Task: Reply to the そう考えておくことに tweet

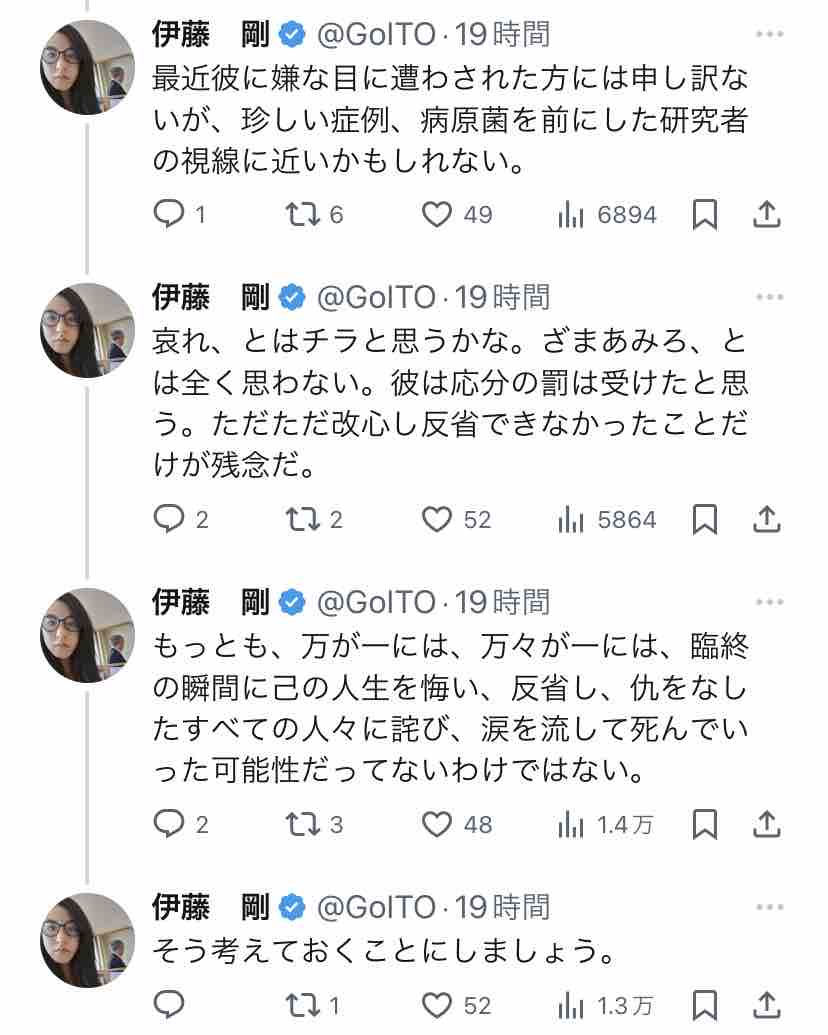Action: point(168,1004)
